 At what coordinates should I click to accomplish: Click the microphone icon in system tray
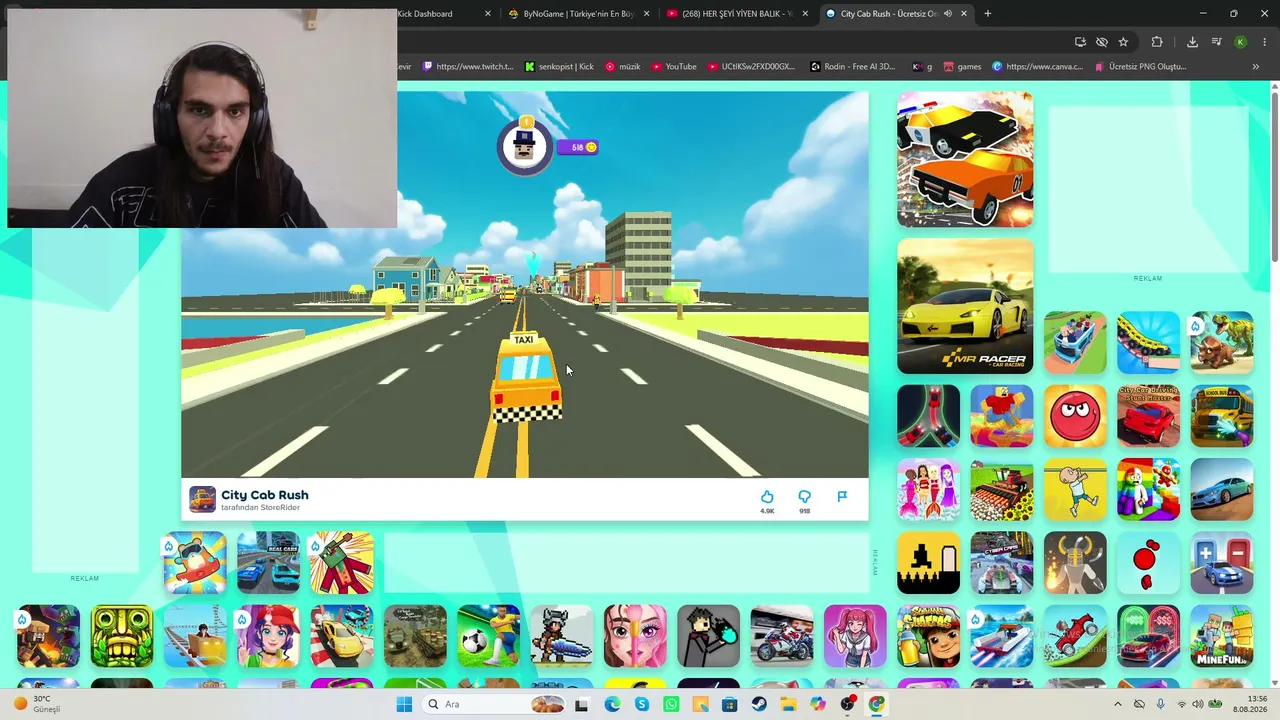click(1160, 704)
